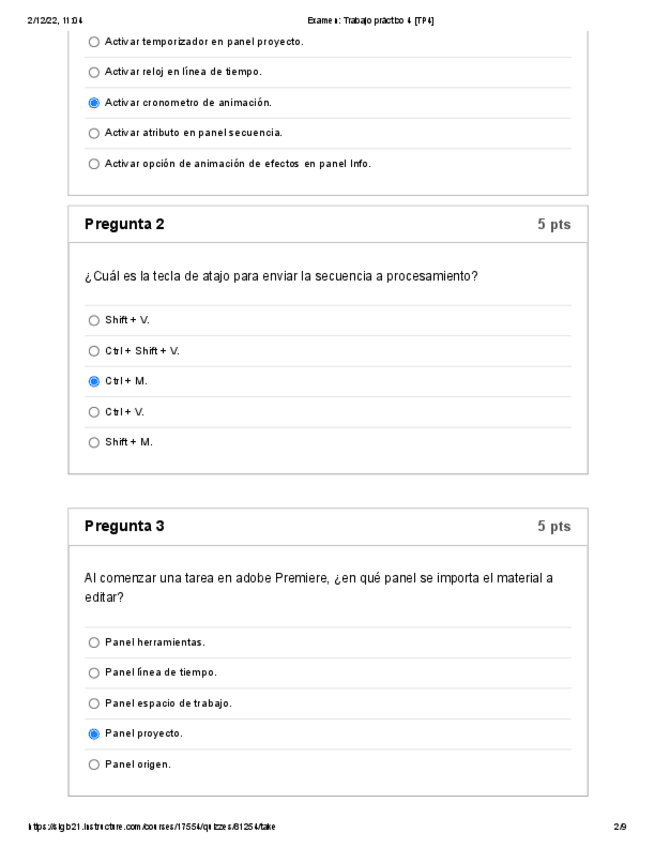Select 'Panel línea de tiempo' option

[x=94, y=672]
